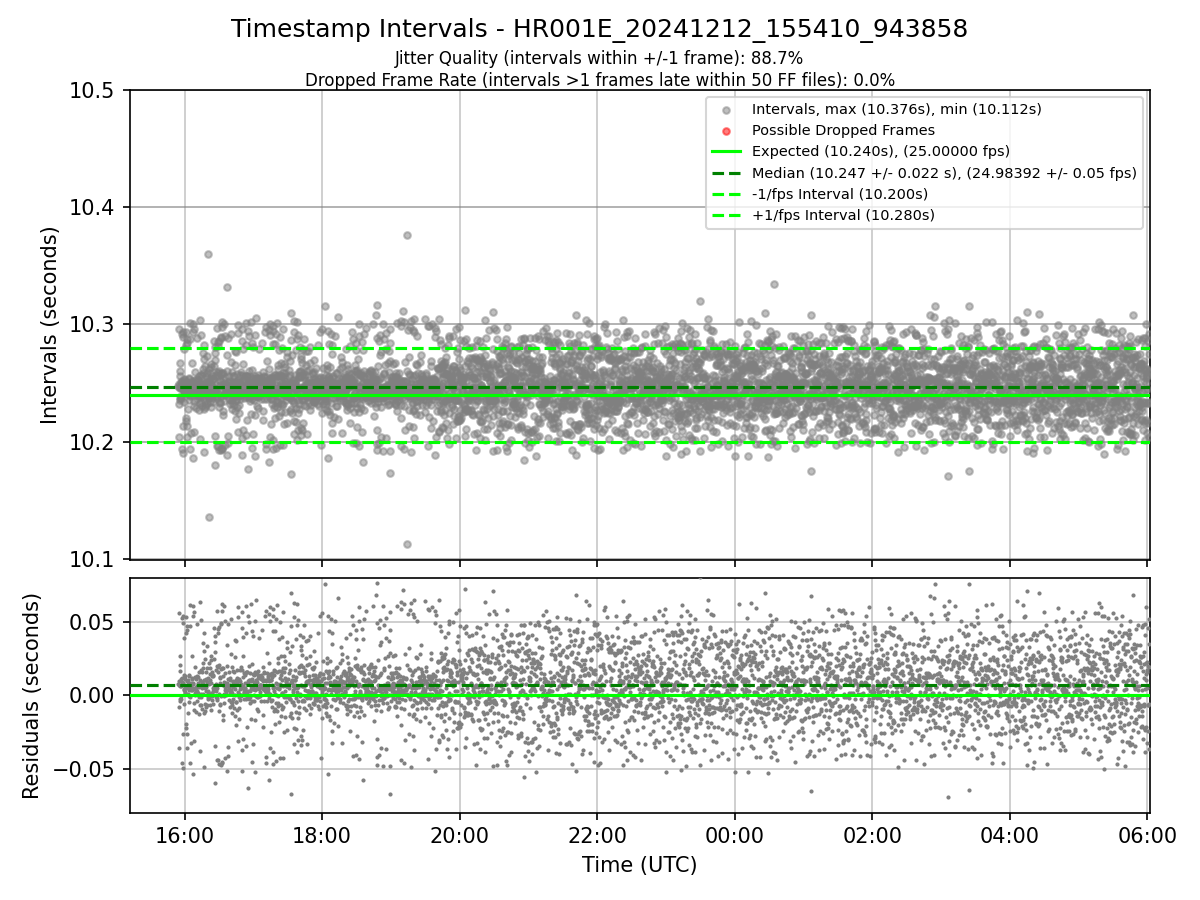
Task: Click the highest outlier point near 10.376s
Action: [407, 235]
